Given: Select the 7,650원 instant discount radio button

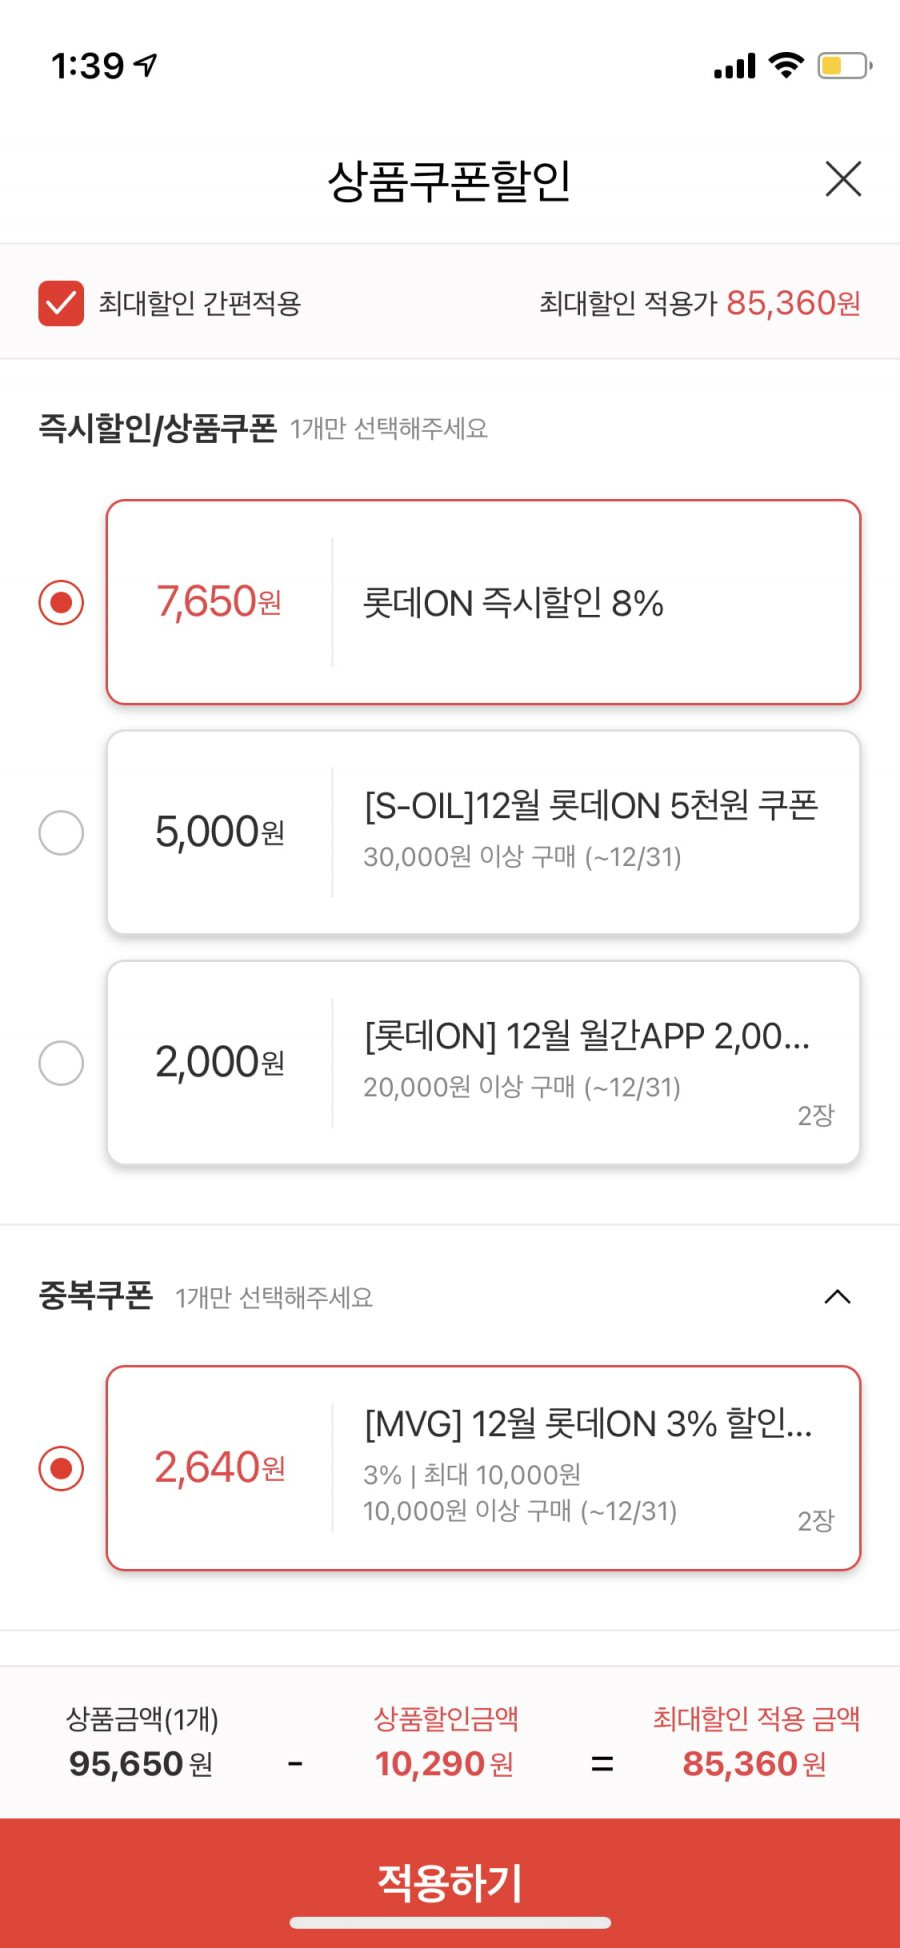Looking at the screenshot, I should click(x=61, y=602).
